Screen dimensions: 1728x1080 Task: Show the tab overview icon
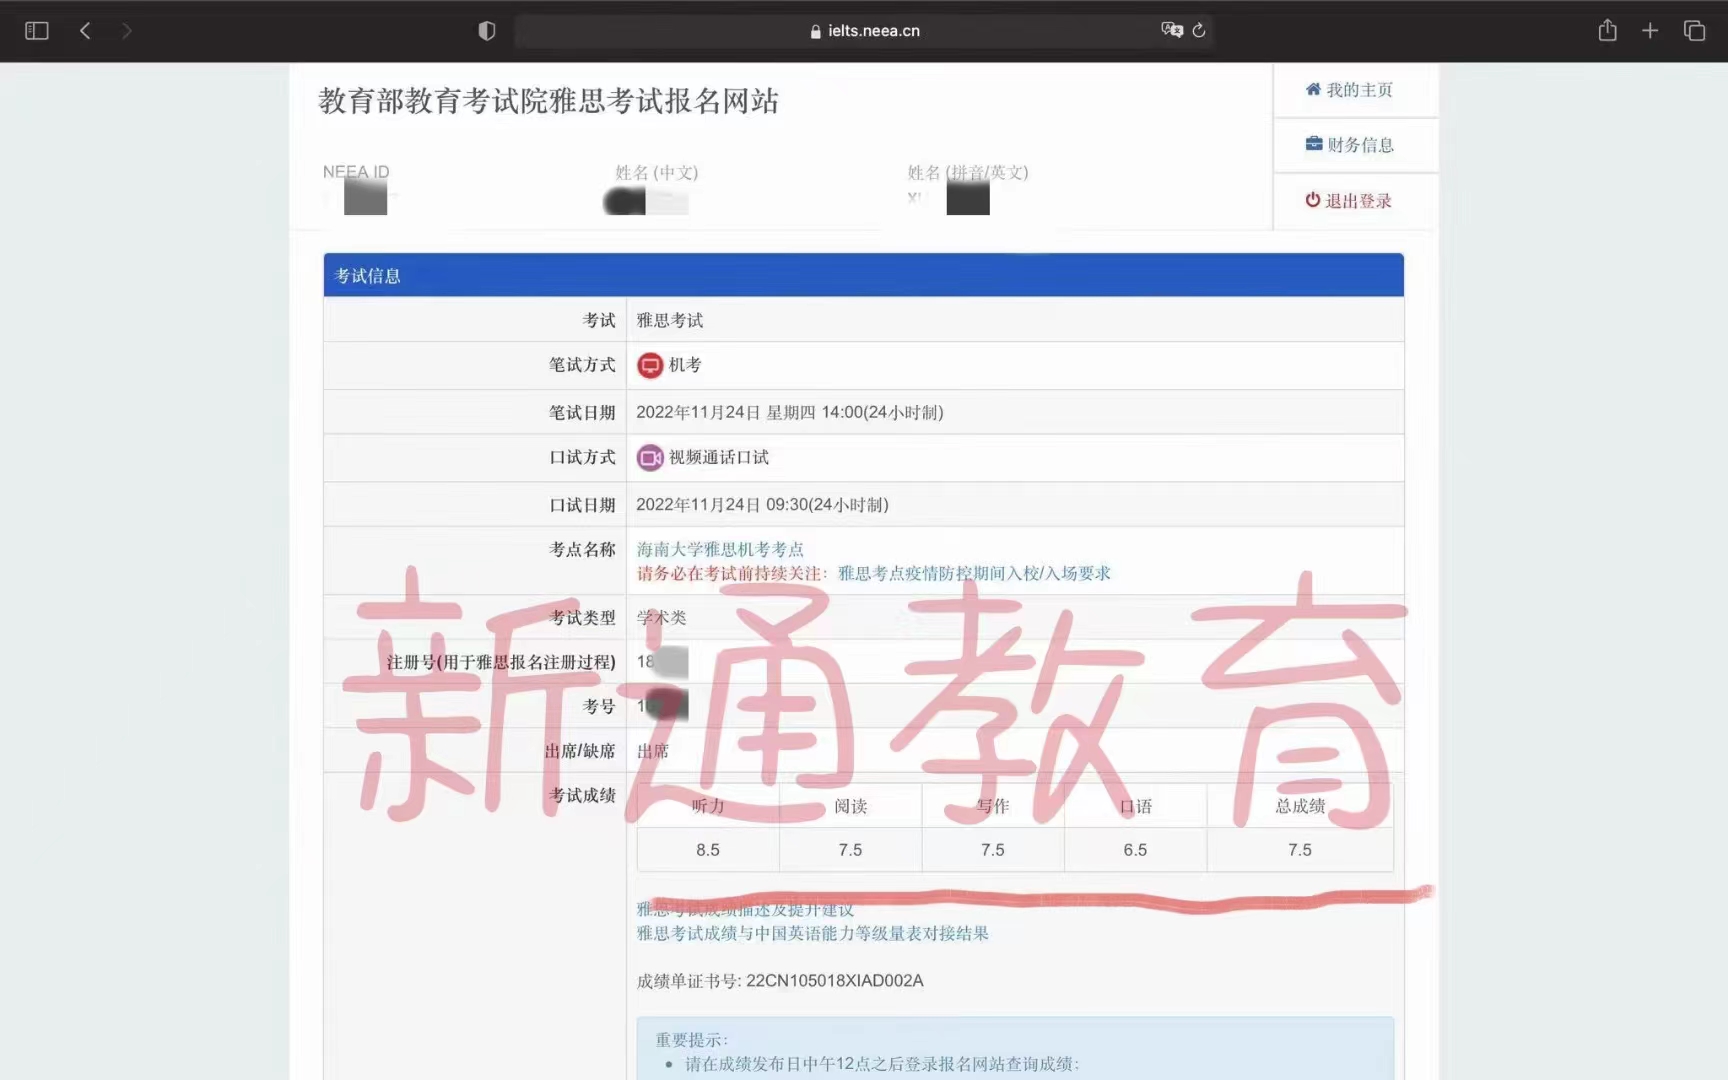[x=1694, y=31]
